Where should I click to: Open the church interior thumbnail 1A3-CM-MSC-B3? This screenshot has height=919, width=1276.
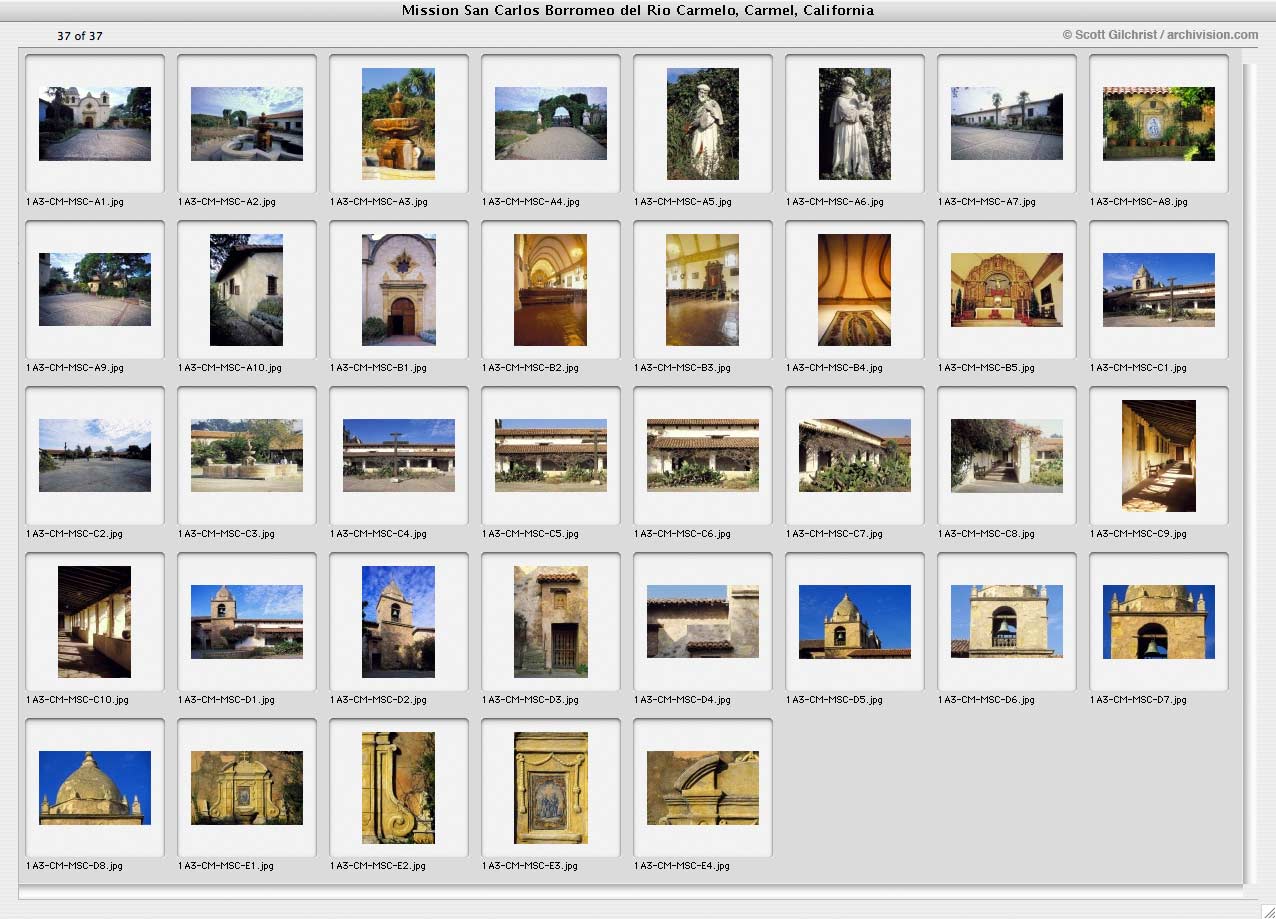pyautogui.click(x=703, y=290)
